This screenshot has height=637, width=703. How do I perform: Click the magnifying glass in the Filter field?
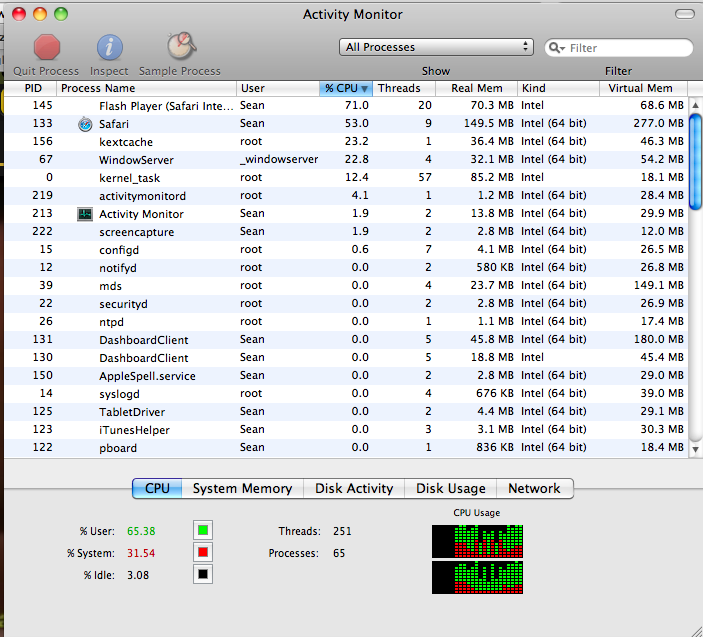[x=556, y=48]
